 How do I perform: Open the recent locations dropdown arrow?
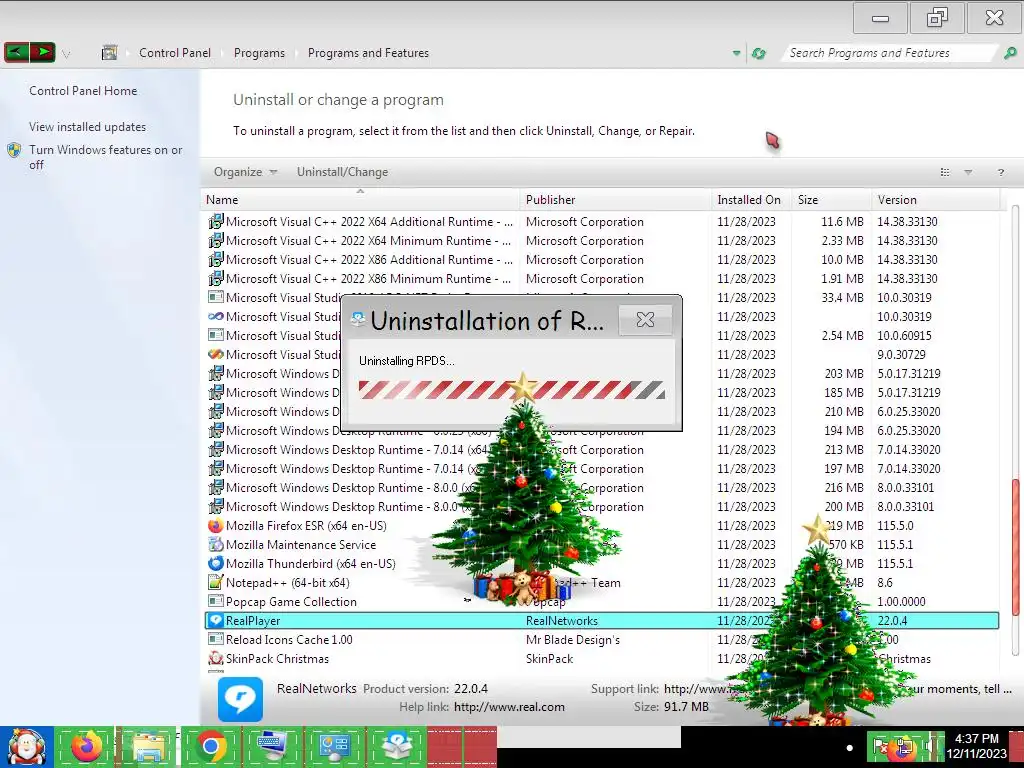coord(66,54)
